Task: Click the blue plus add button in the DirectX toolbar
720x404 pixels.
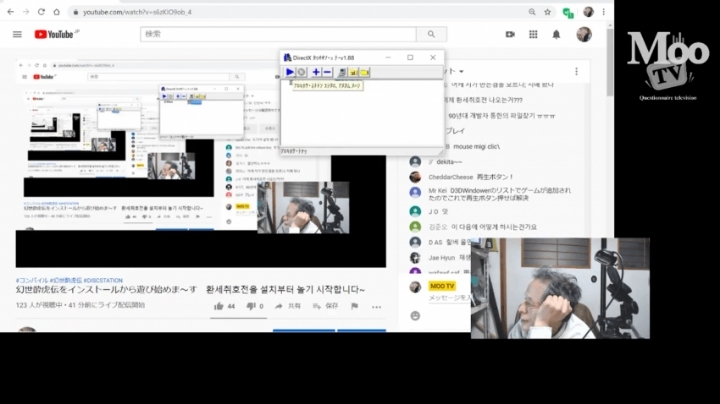Action: coord(316,72)
